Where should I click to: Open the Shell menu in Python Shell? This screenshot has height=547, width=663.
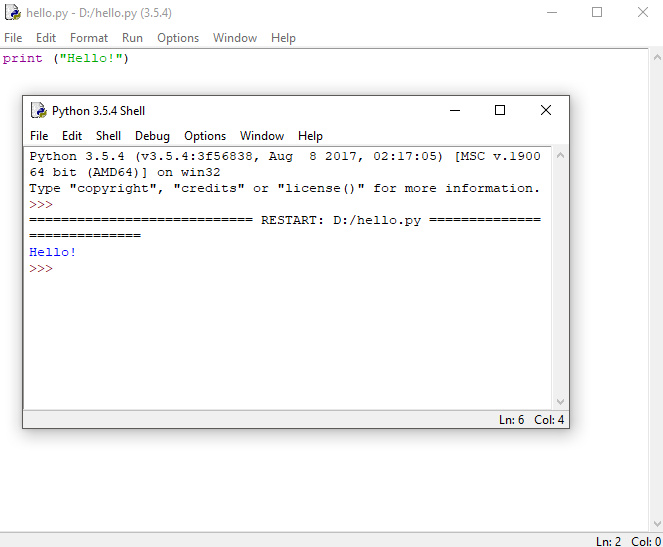pos(108,136)
